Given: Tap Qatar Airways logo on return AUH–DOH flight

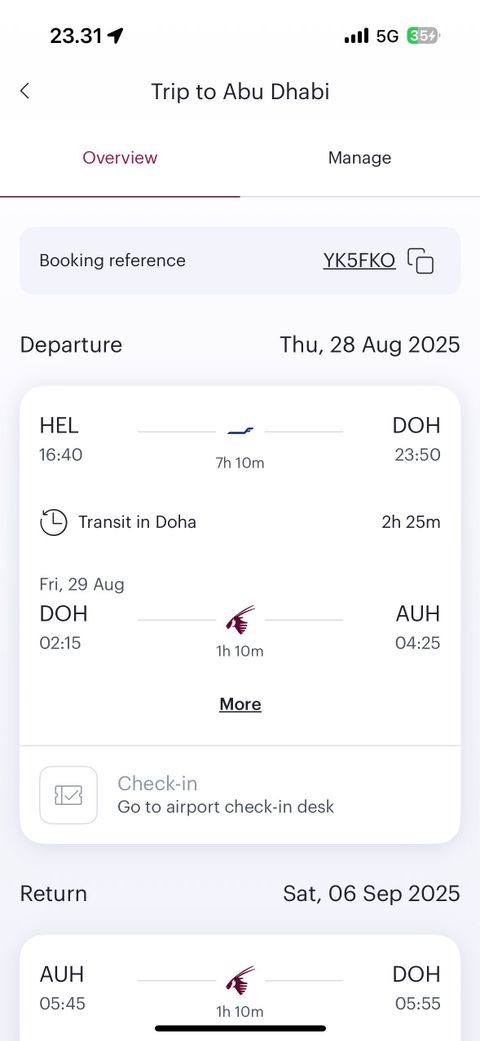Looking at the screenshot, I should click(x=240, y=980).
